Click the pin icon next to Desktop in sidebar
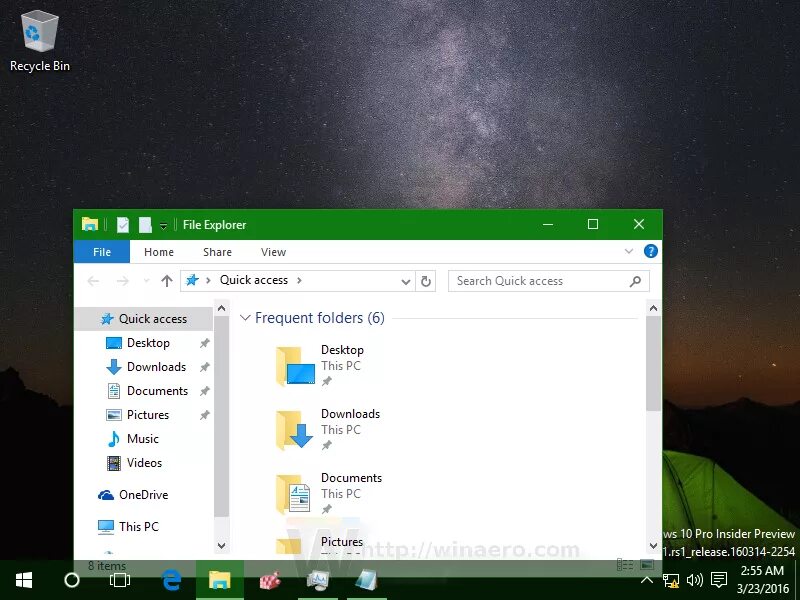The width and height of the screenshot is (800, 600). click(x=205, y=343)
